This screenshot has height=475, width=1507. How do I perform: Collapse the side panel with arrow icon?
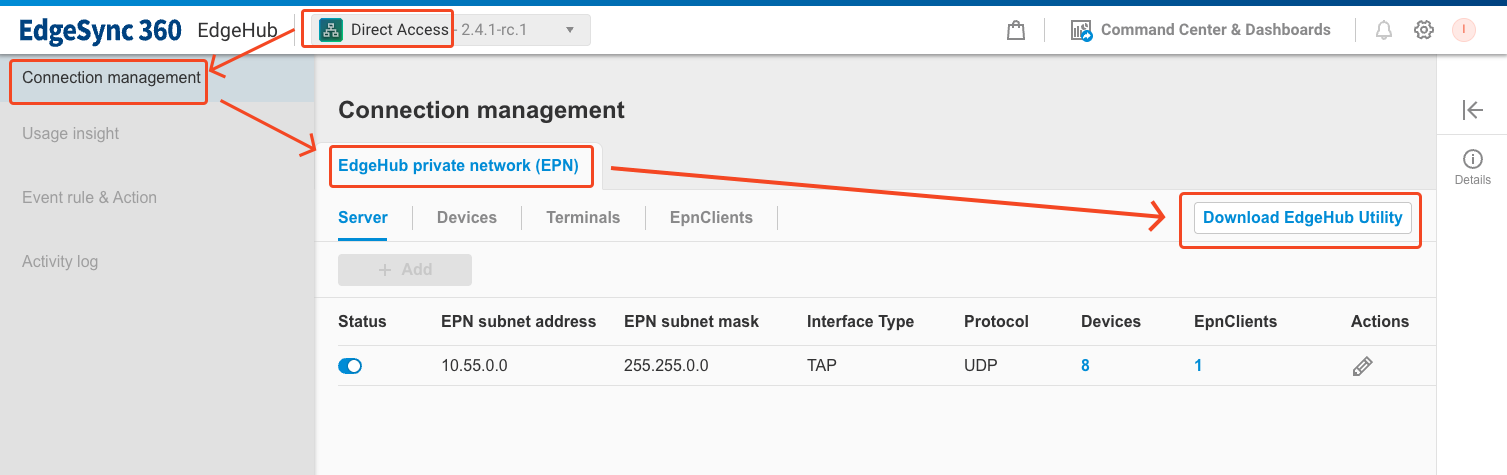point(1472,110)
